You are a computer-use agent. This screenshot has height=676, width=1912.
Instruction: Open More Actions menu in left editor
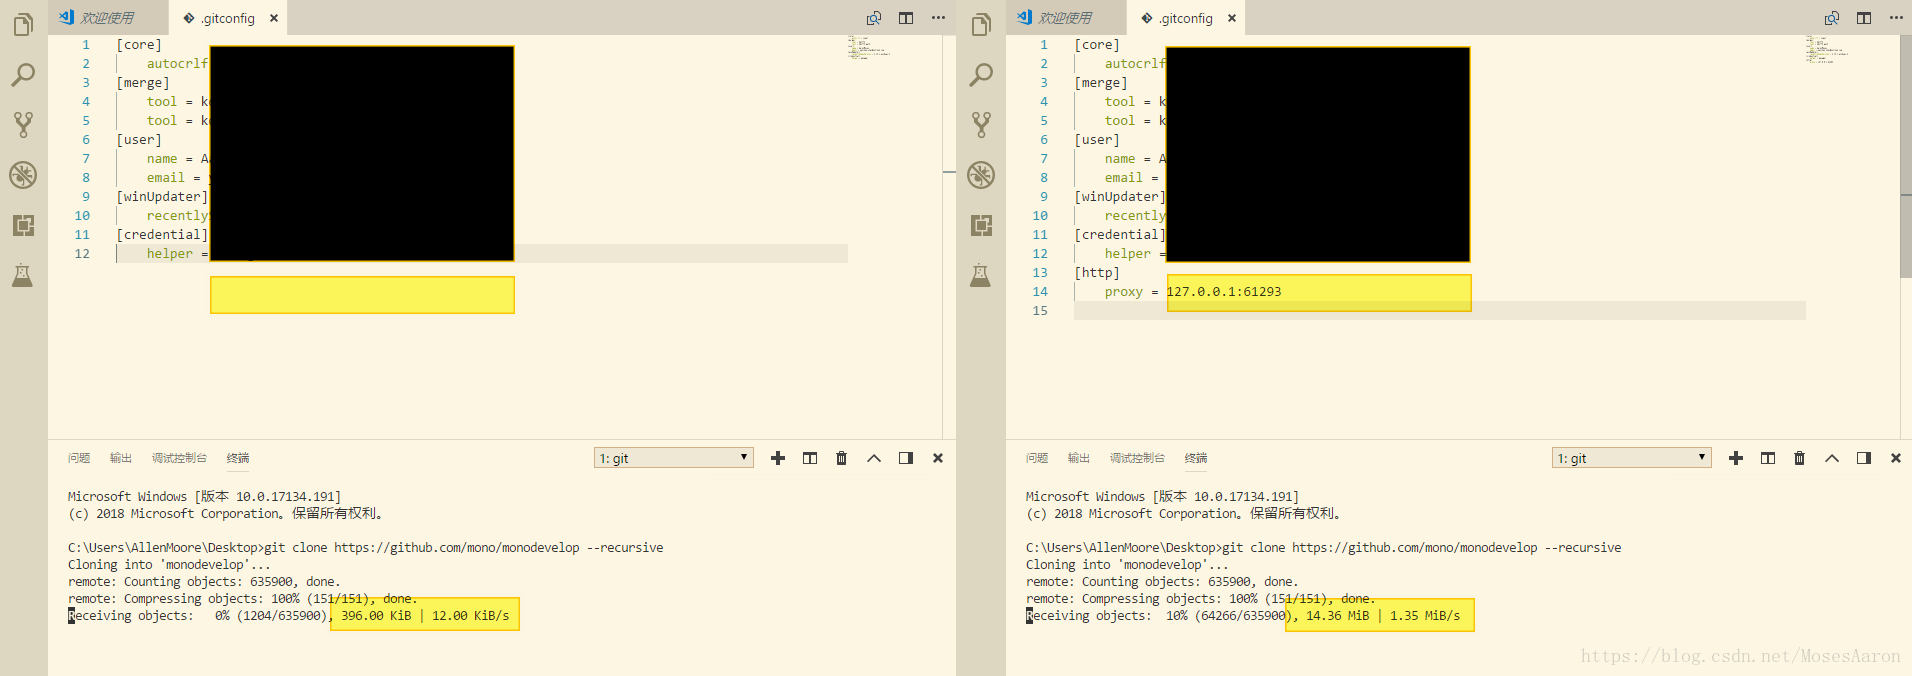938,18
